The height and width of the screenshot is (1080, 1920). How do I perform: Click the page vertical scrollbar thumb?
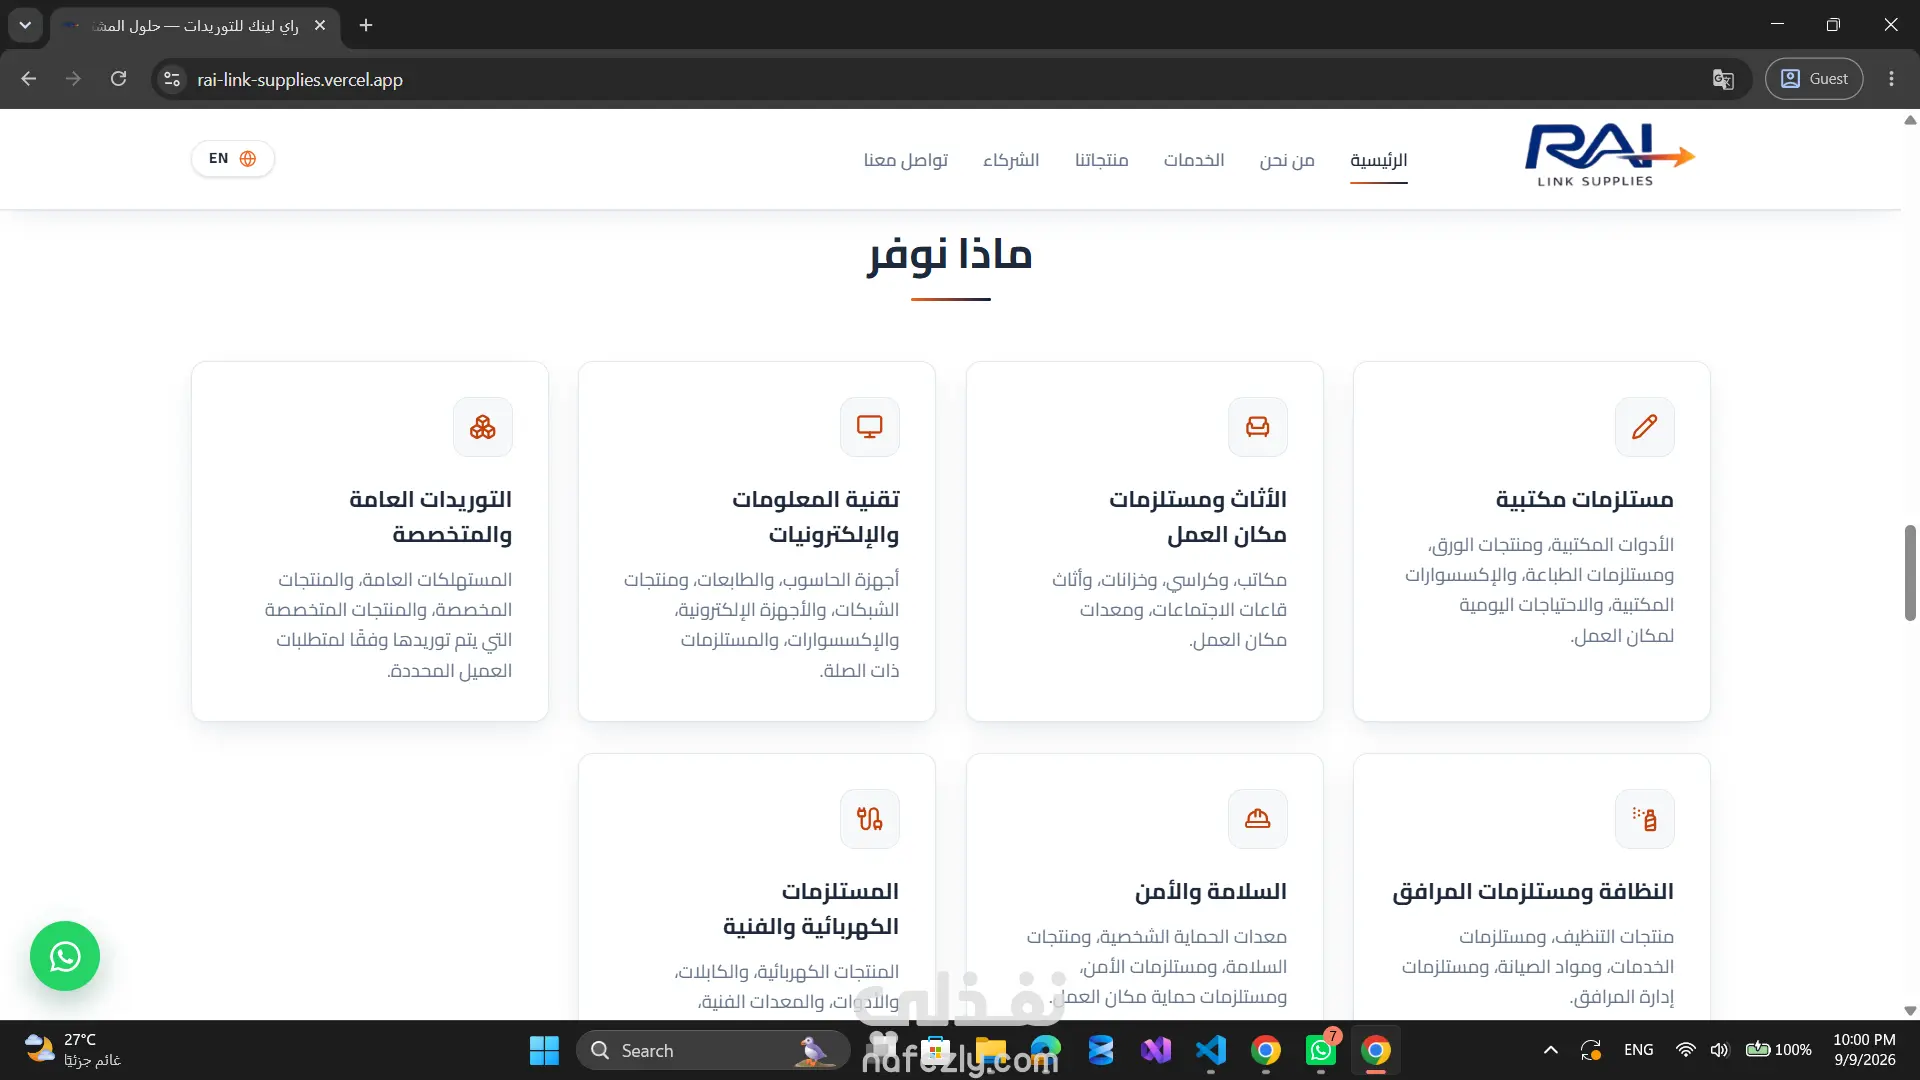point(1910,572)
